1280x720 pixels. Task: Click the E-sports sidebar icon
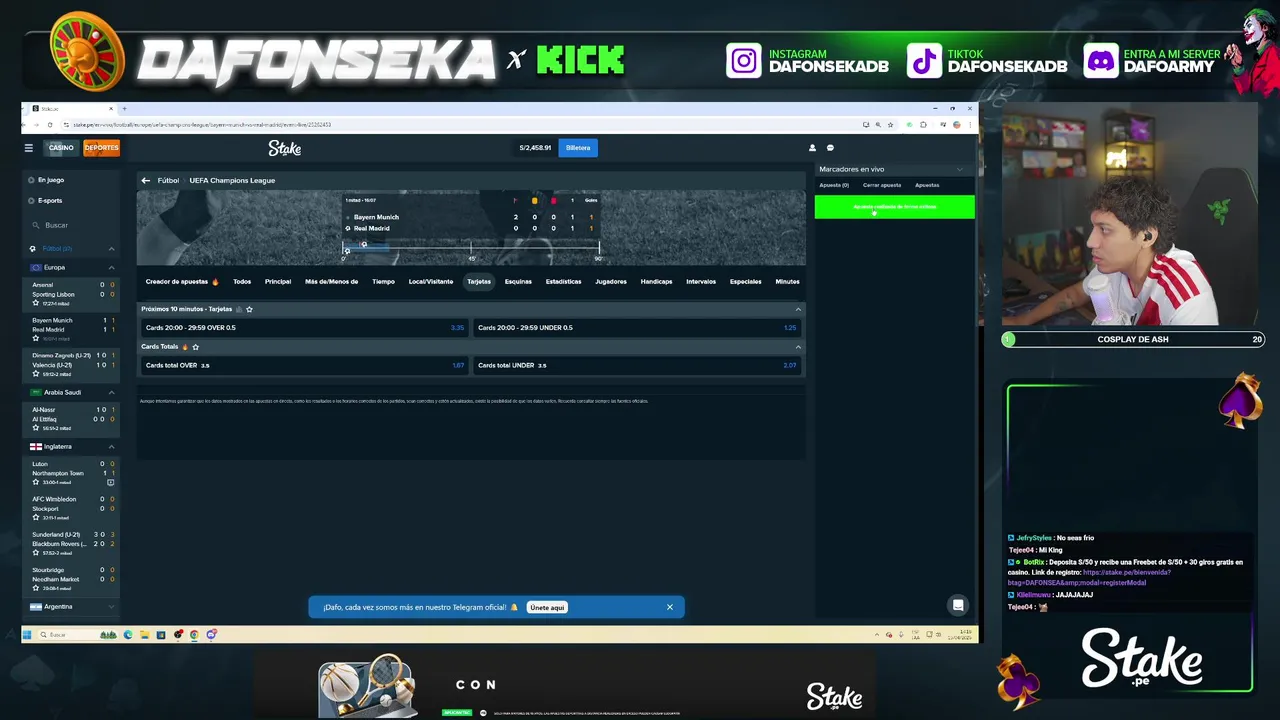(31, 200)
